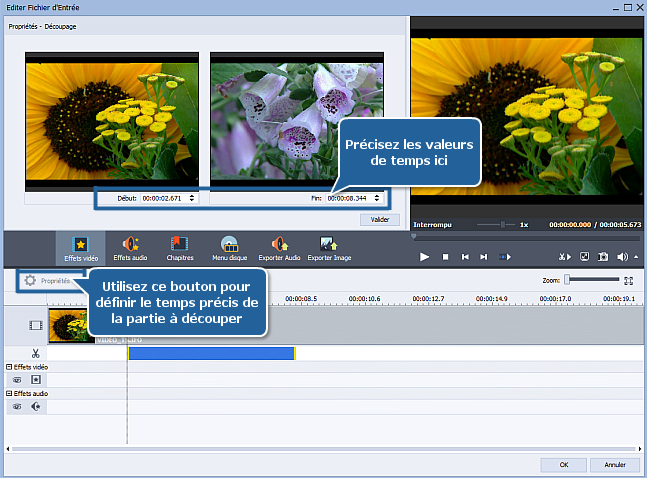Toggle visibility of the Effets vidéo track

click(17, 380)
